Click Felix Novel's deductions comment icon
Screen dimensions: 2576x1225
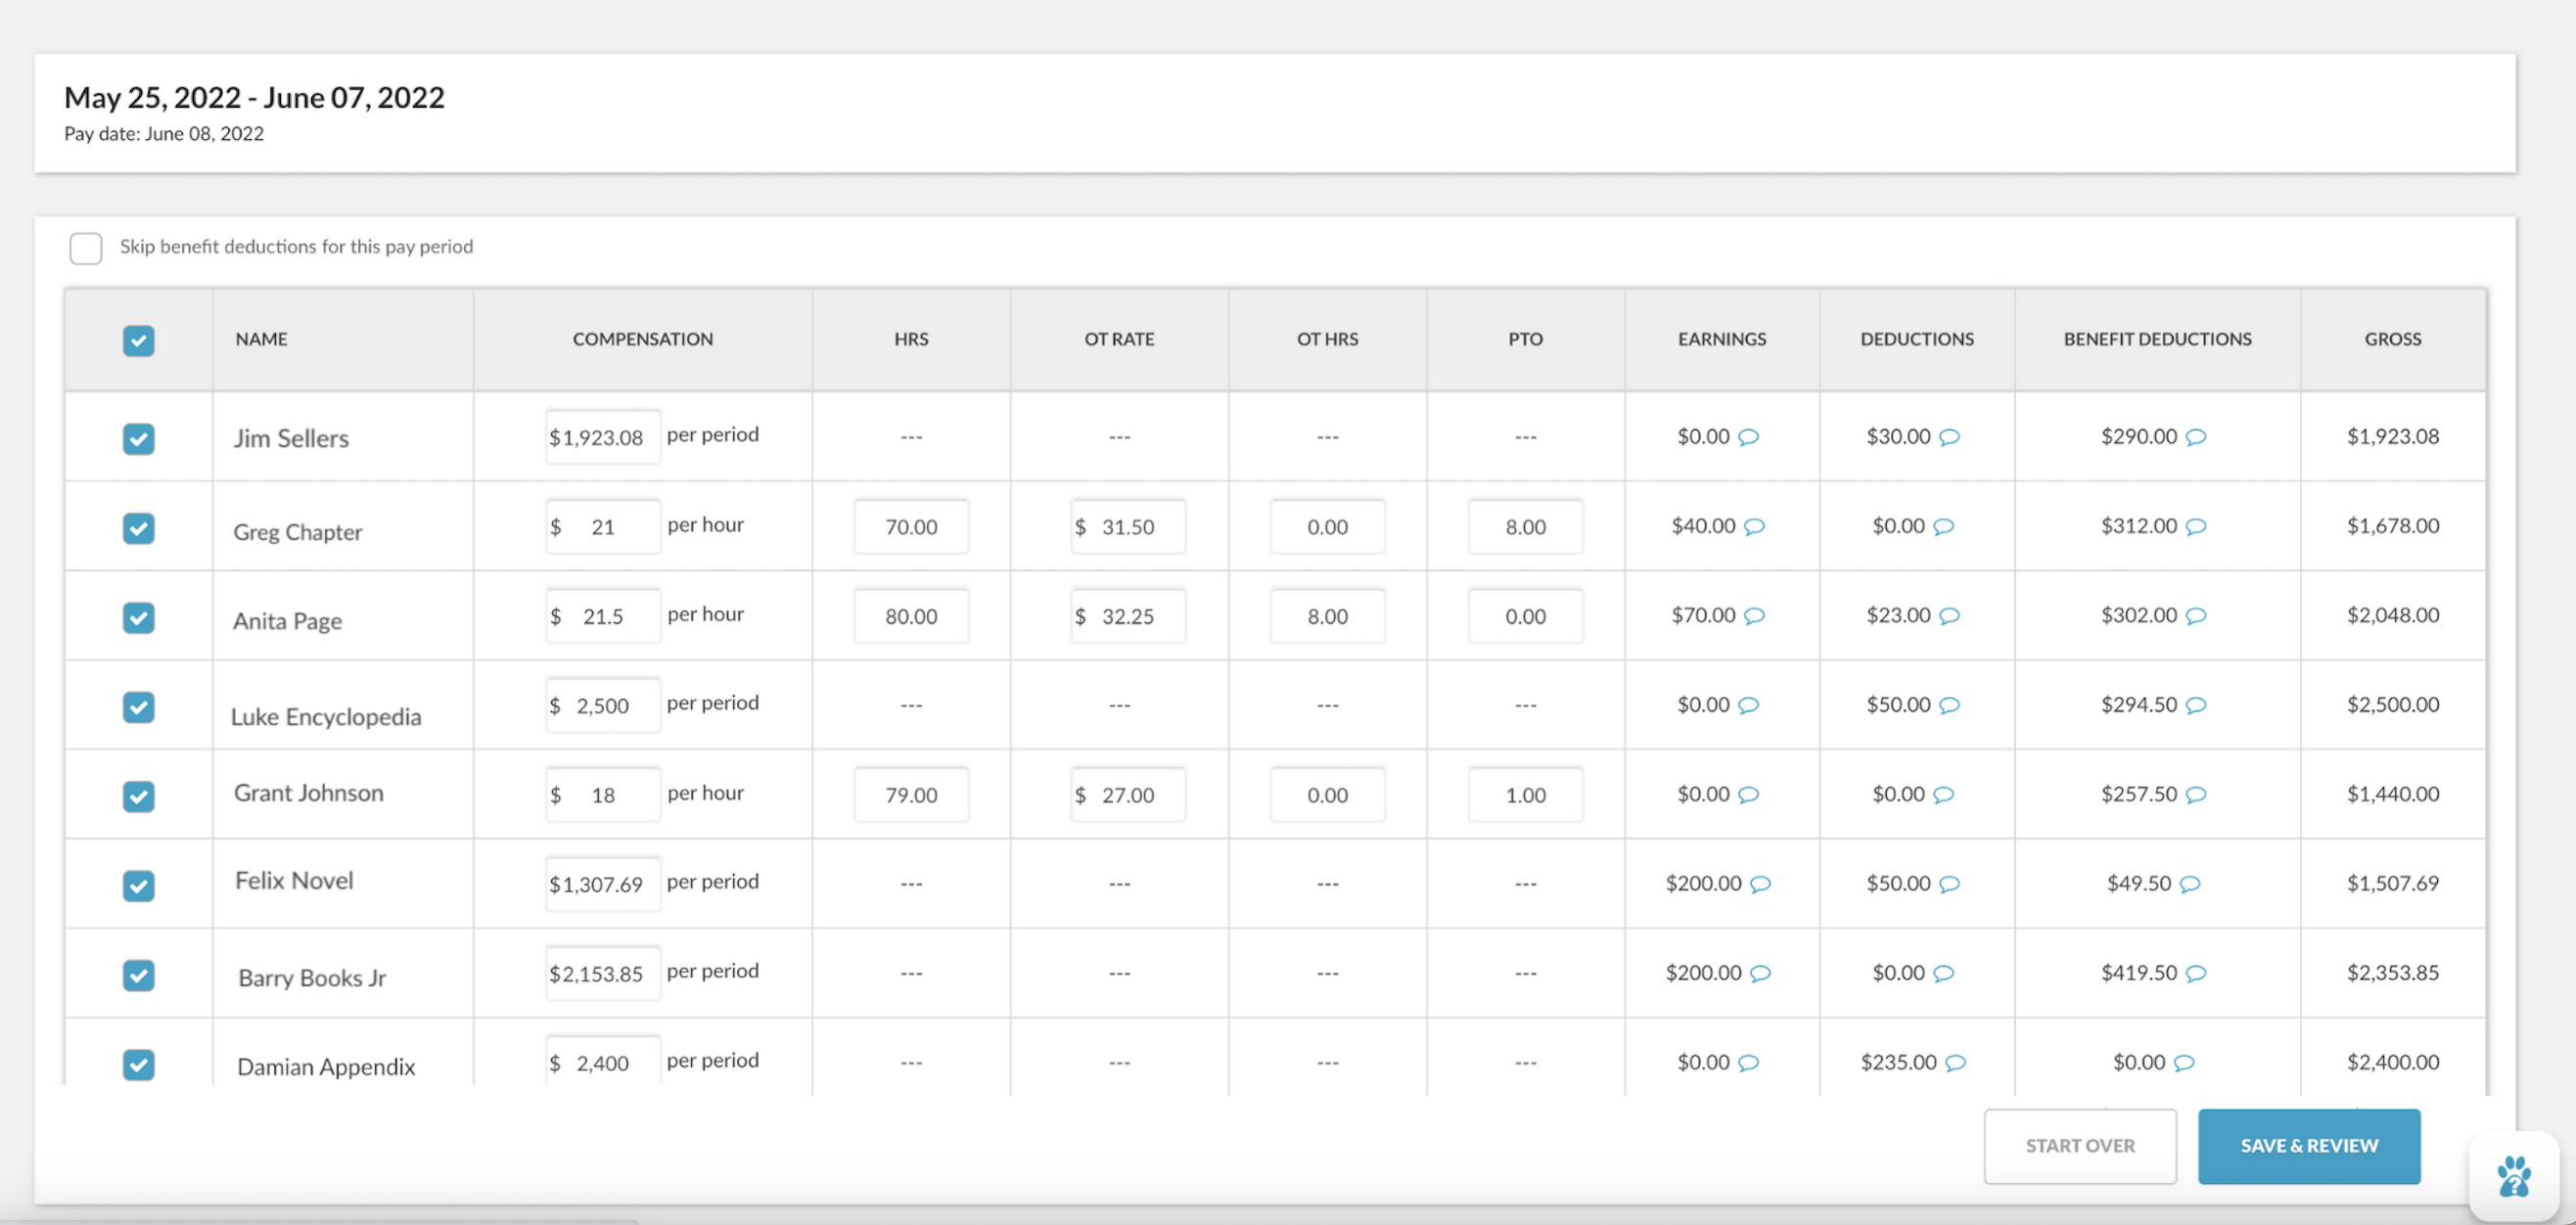click(1950, 884)
